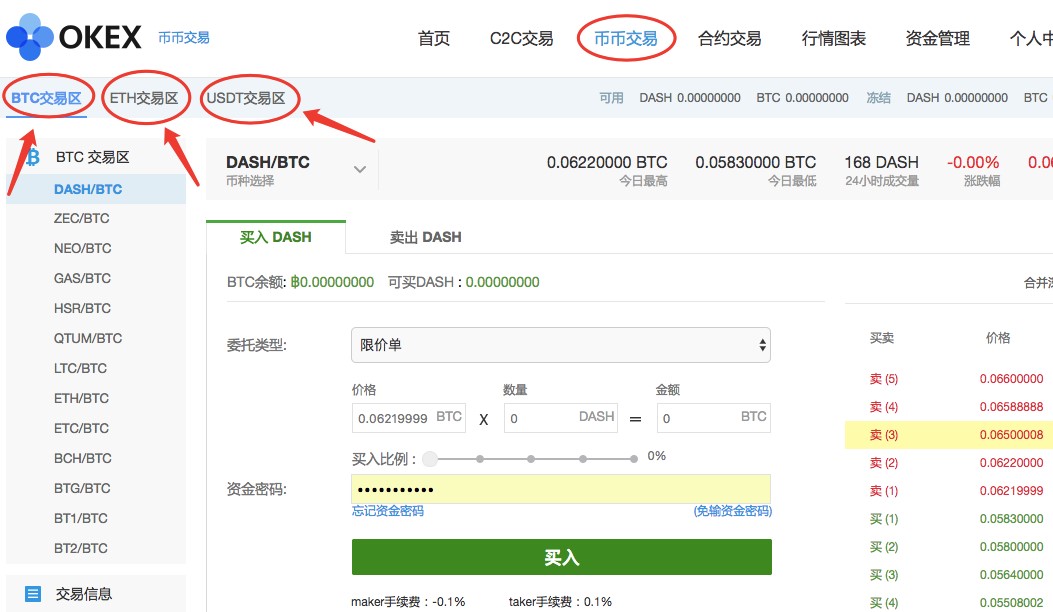Click the small 币币交易 label beside logo

click(184, 38)
